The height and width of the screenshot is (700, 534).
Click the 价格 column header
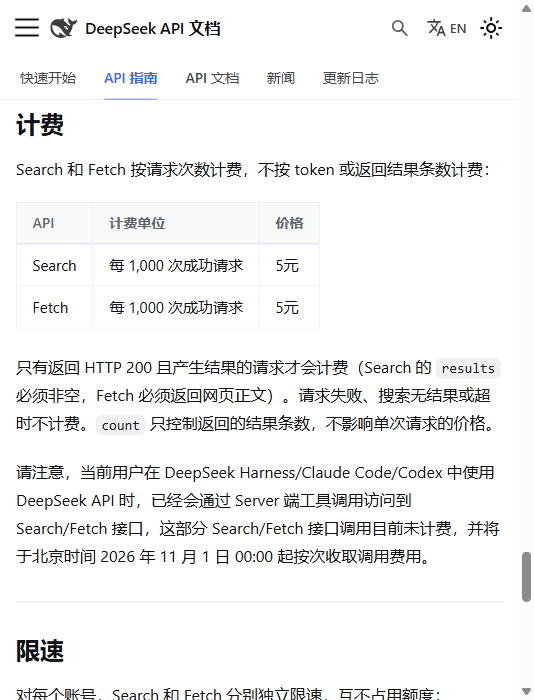[289, 223]
